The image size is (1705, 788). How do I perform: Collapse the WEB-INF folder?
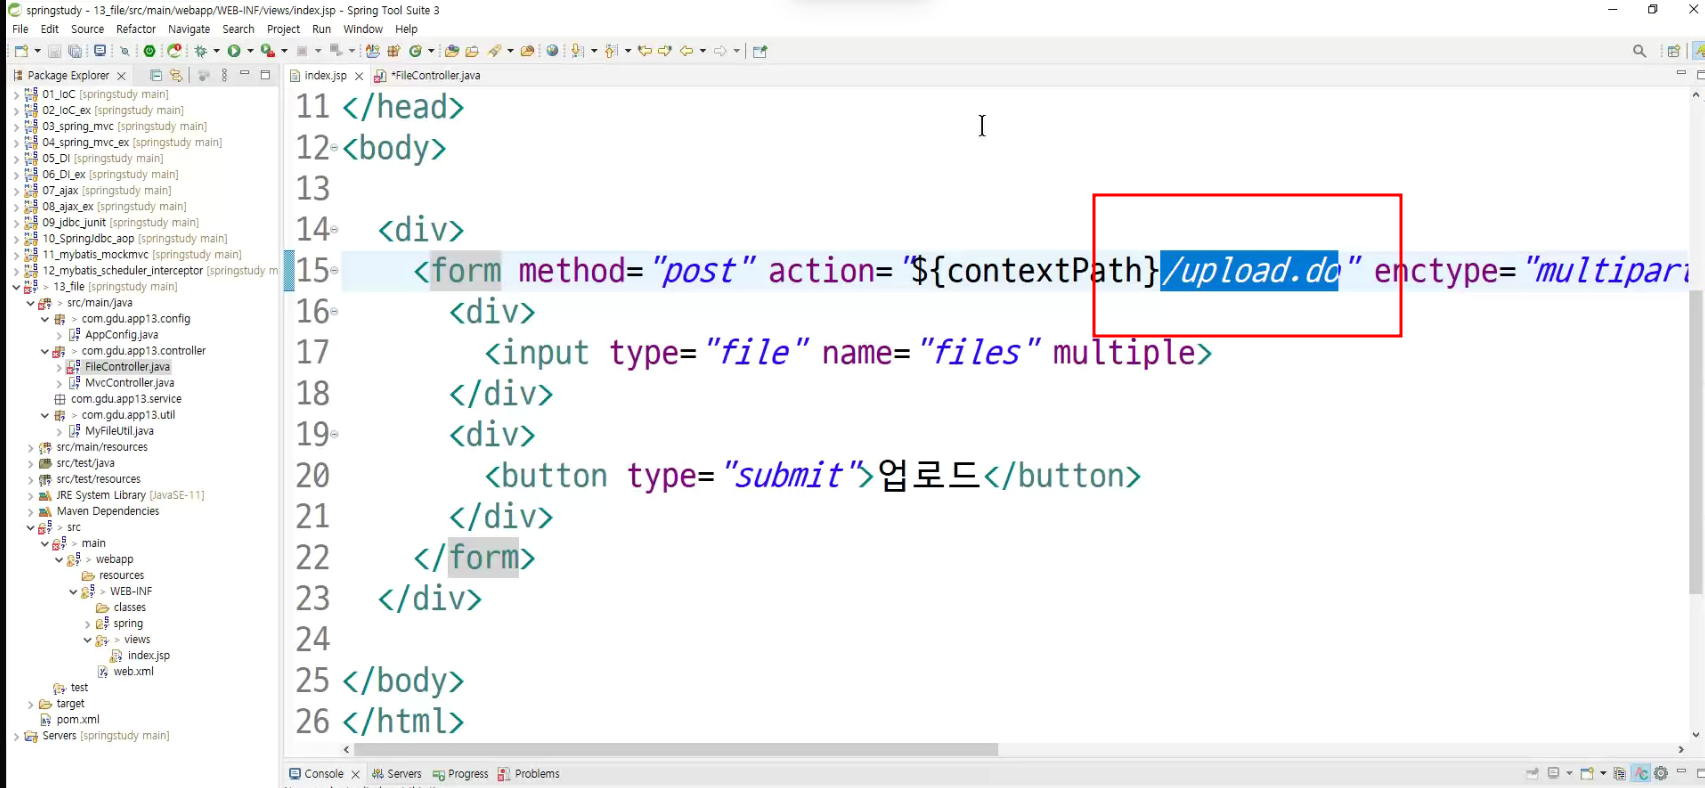(73, 591)
